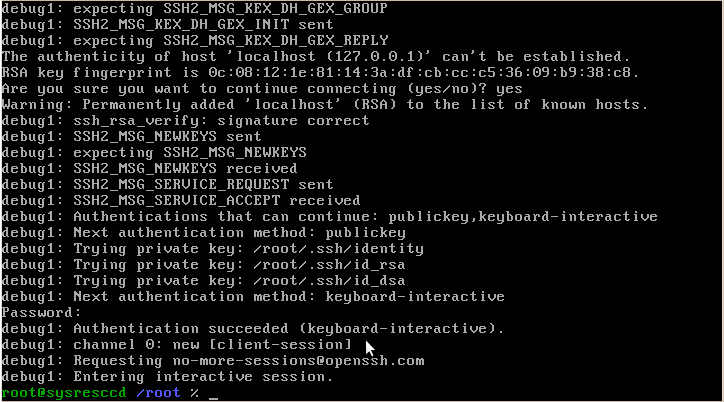This screenshot has height=402, width=724.
Task: Click the Password: prompt line
Action: point(41,312)
